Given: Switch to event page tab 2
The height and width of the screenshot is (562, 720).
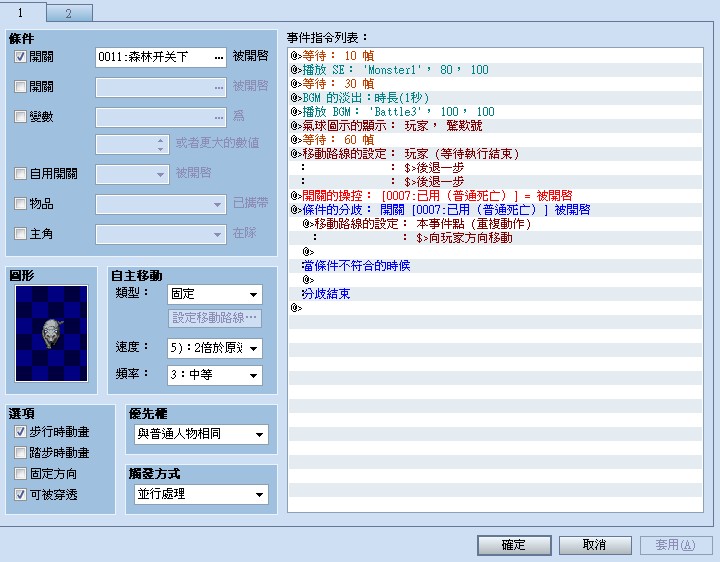Looking at the screenshot, I should tap(69, 13).
